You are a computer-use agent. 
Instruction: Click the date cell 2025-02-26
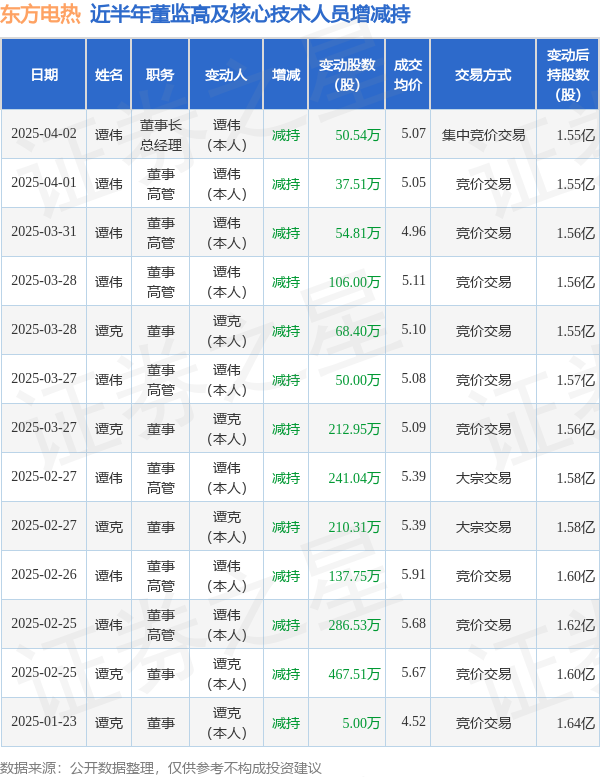click(44, 575)
